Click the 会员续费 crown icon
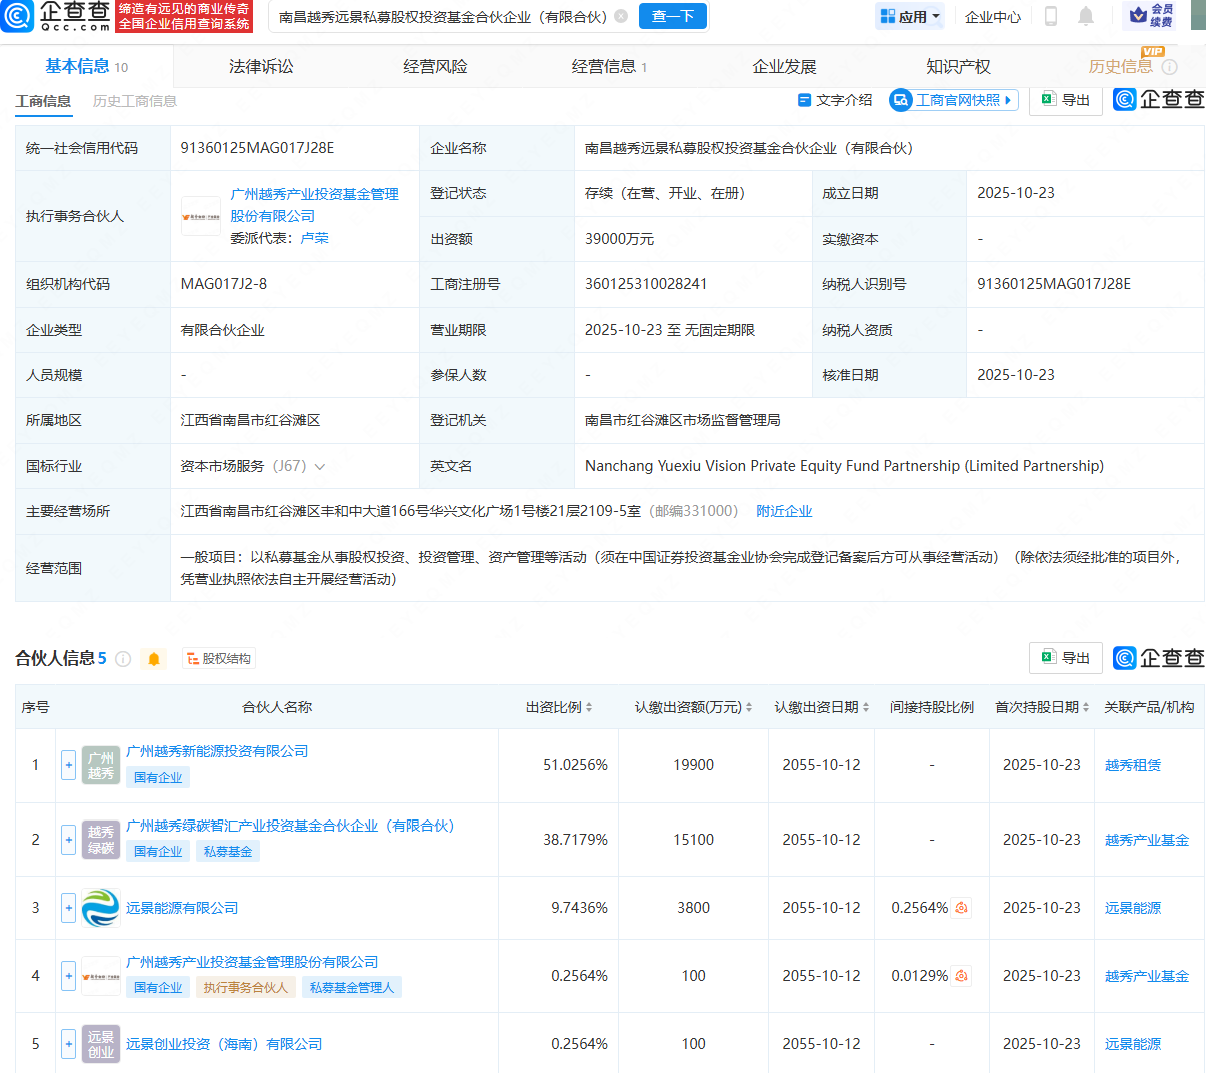Viewport: 1206px width, 1073px height. pyautogui.click(x=1138, y=16)
